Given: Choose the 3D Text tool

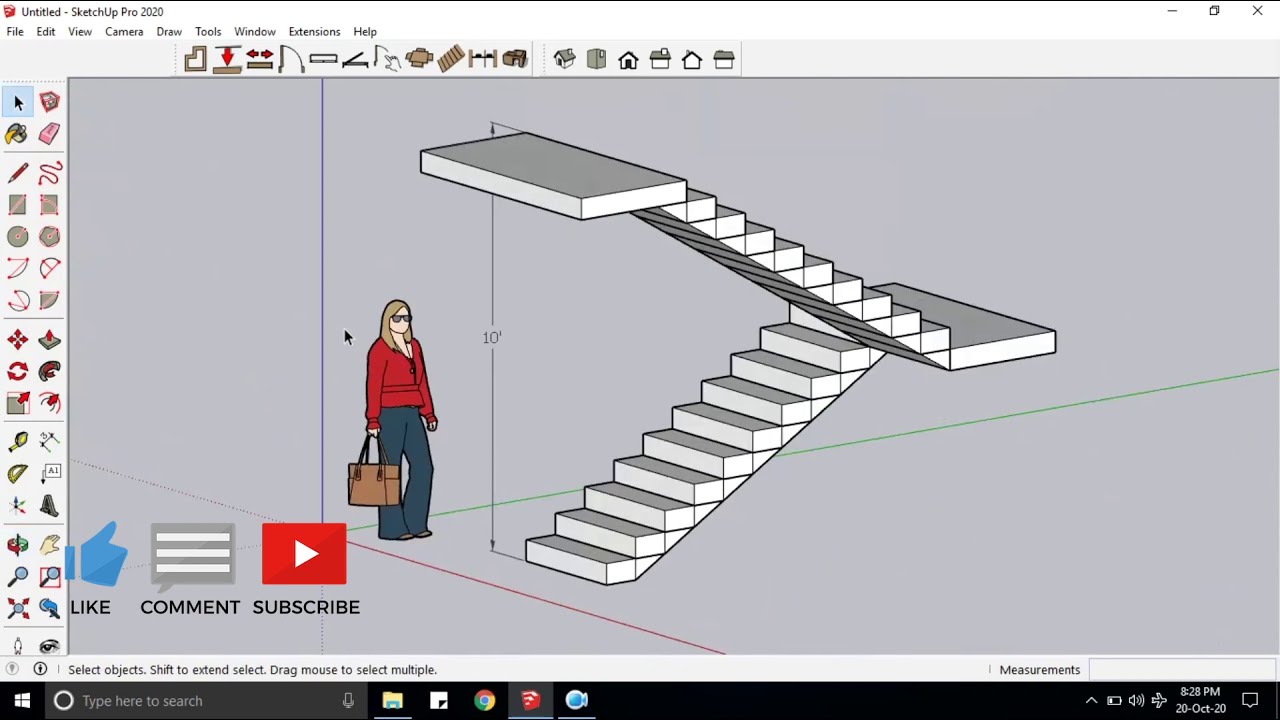Looking at the screenshot, I should [x=50, y=506].
